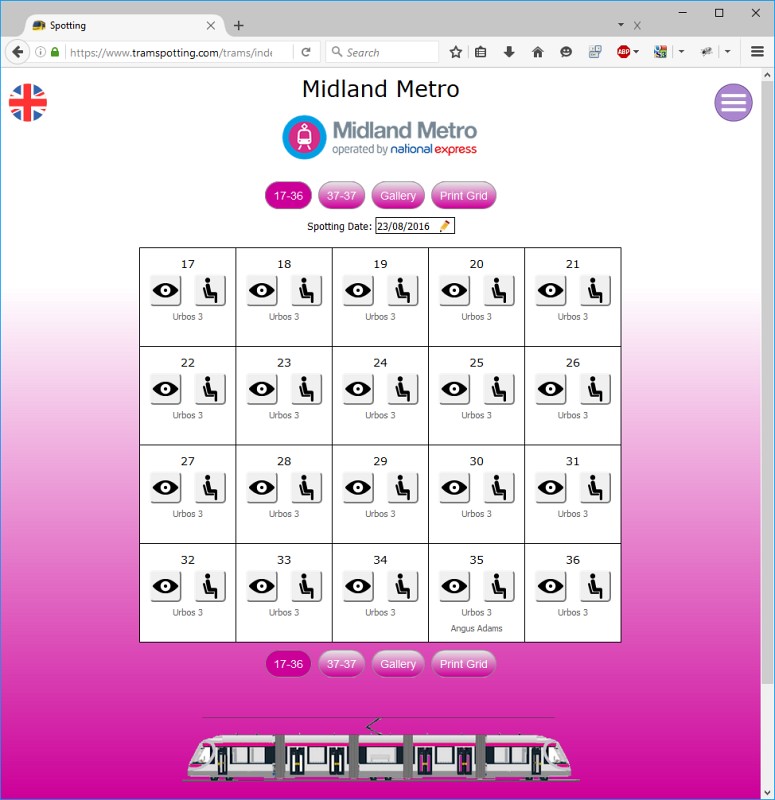The width and height of the screenshot is (775, 800).
Task: Toggle the eye icon for tram 22
Action: pyautogui.click(x=166, y=389)
